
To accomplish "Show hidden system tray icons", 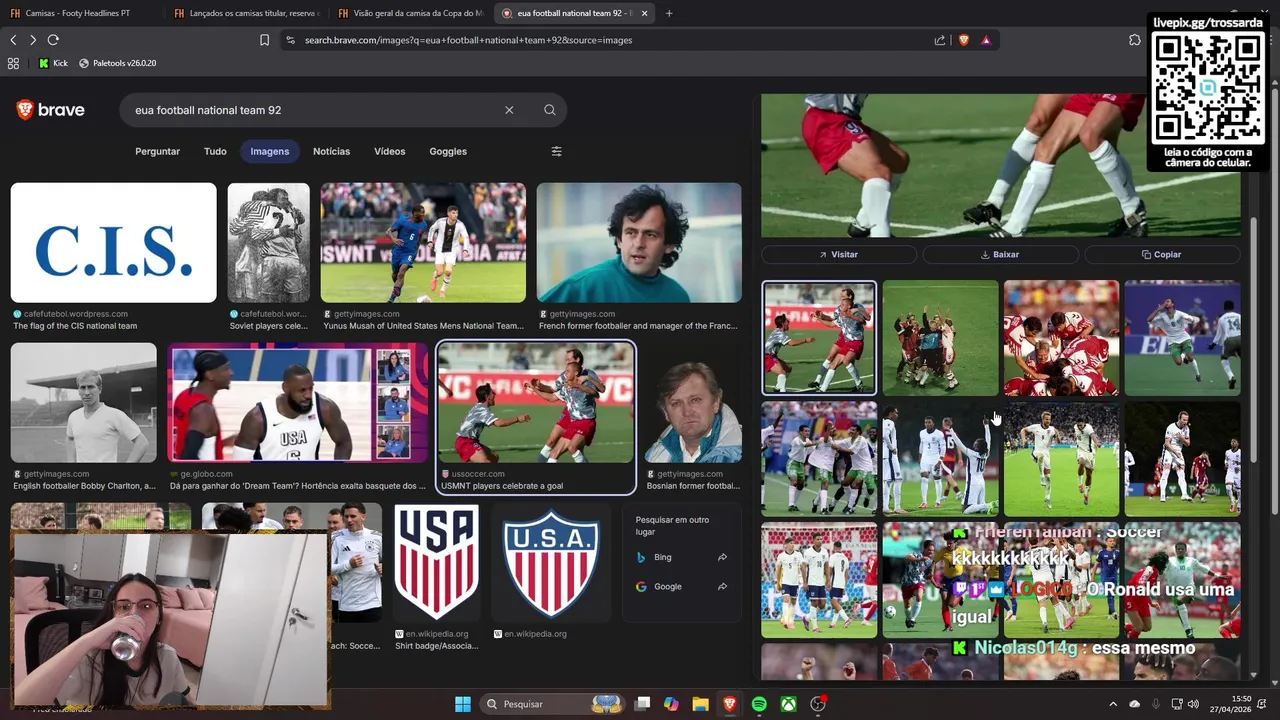I will (x=1113, y=704).
